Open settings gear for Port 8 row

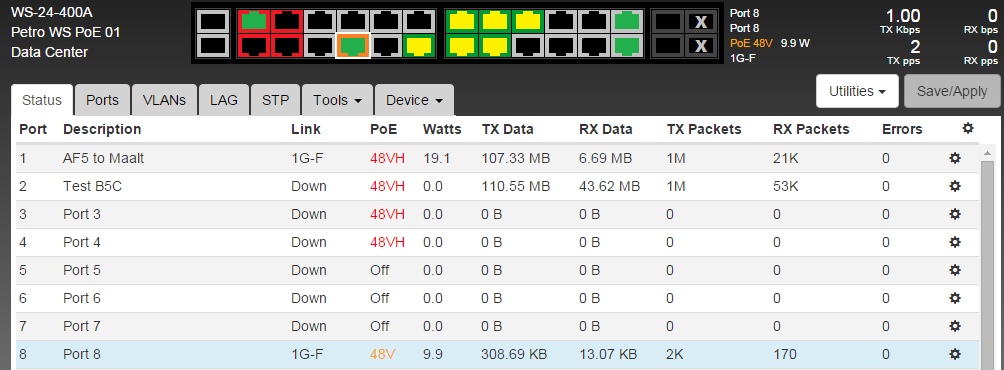pyautogui.click(x=955, y=354)
